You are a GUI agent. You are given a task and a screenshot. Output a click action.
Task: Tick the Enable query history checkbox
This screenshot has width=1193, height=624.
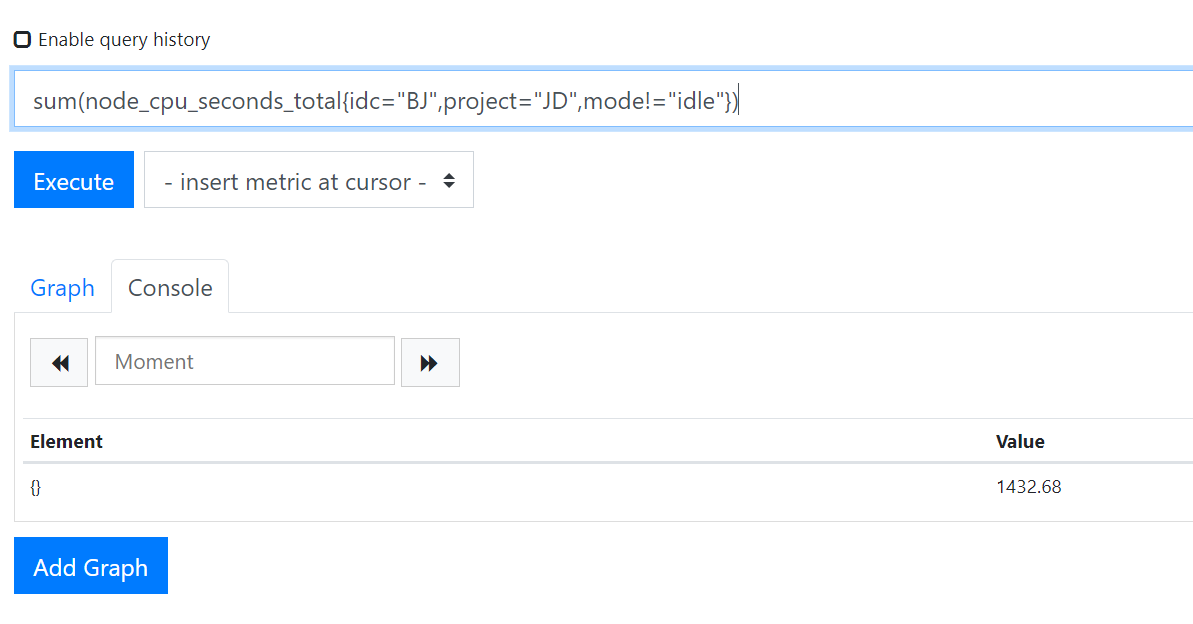point(23,40)
